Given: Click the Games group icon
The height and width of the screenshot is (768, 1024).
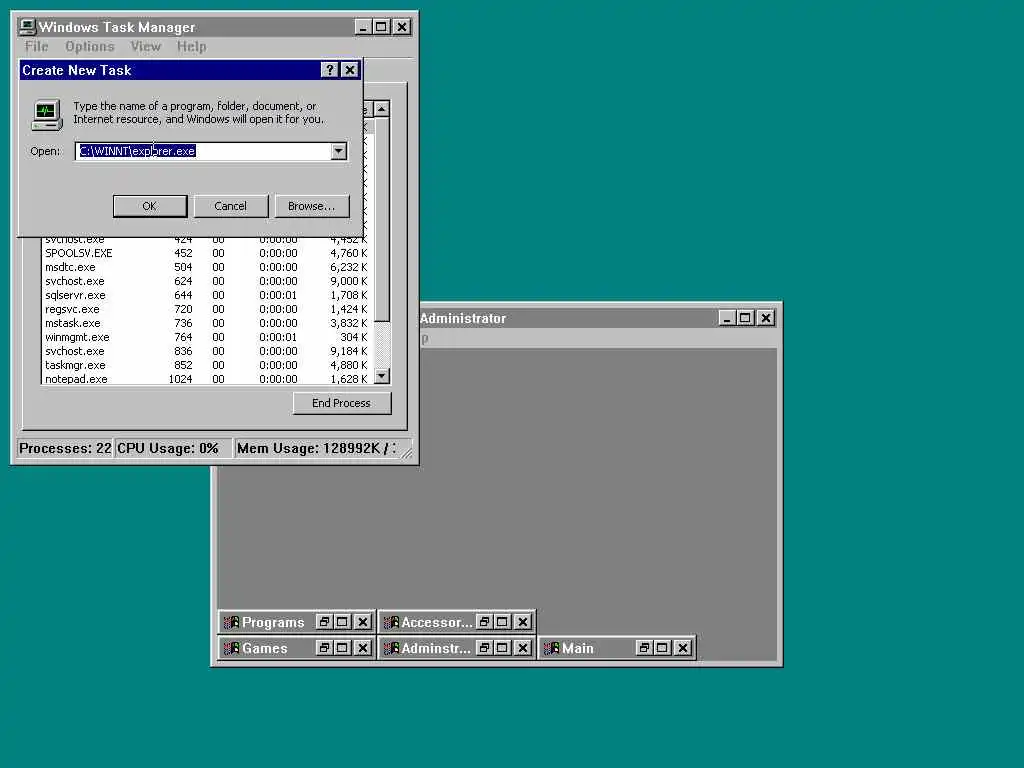Looking at the screenshot, I should tap(231, 648).
